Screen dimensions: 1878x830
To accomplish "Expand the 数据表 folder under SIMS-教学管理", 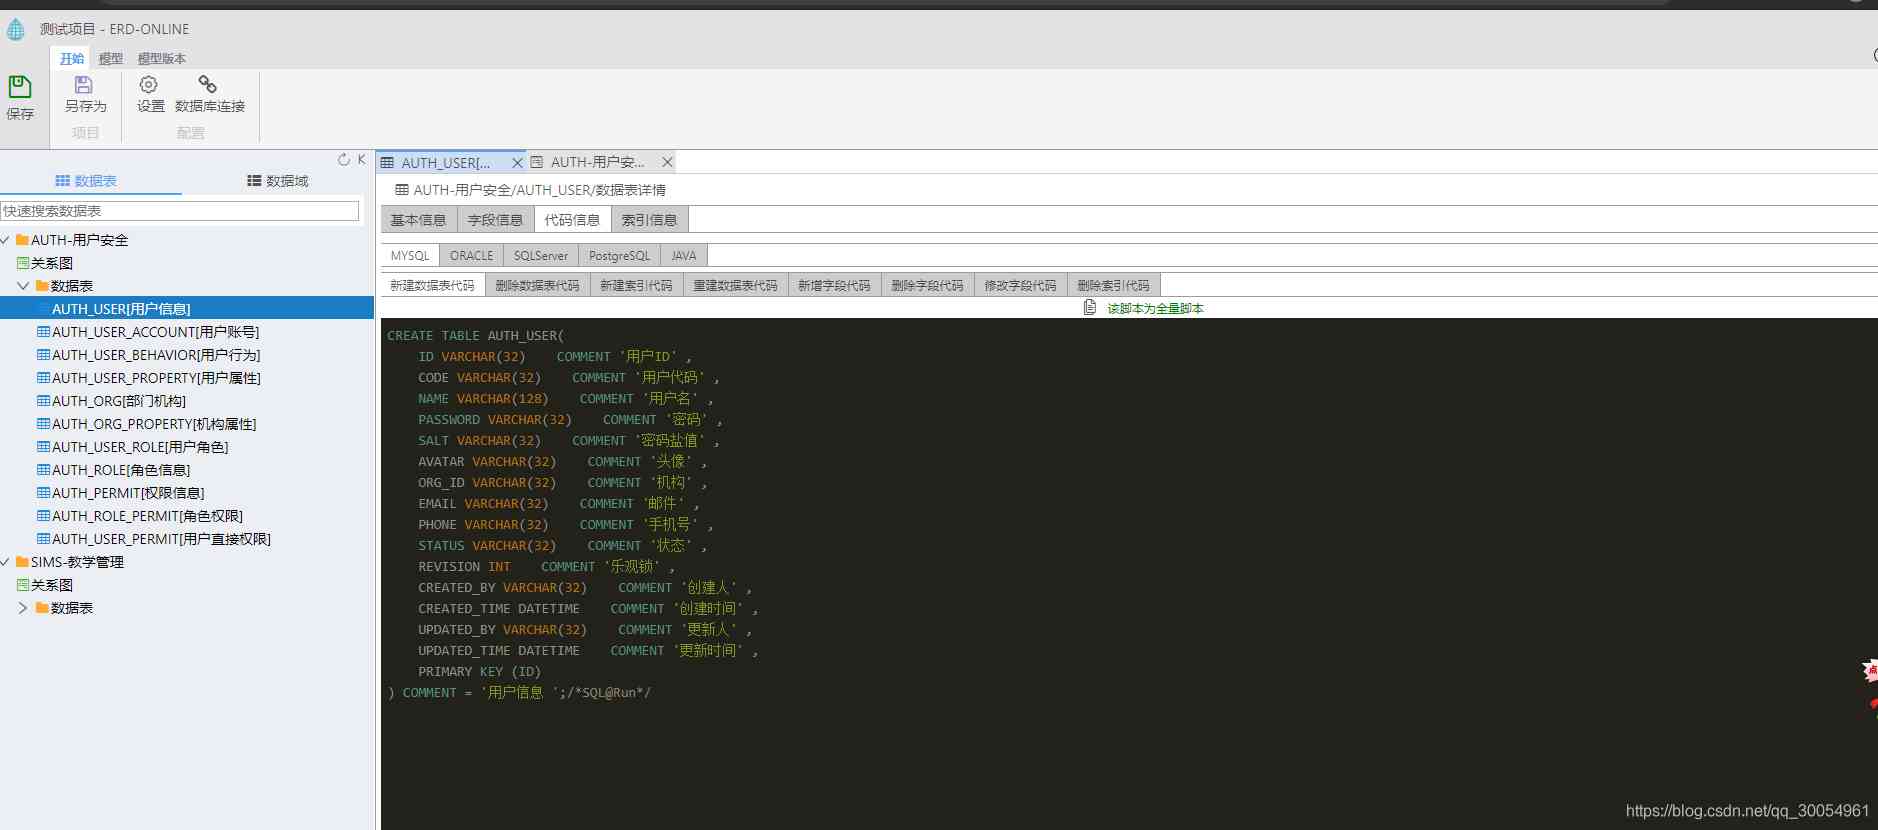I will [x=23, y=608].
